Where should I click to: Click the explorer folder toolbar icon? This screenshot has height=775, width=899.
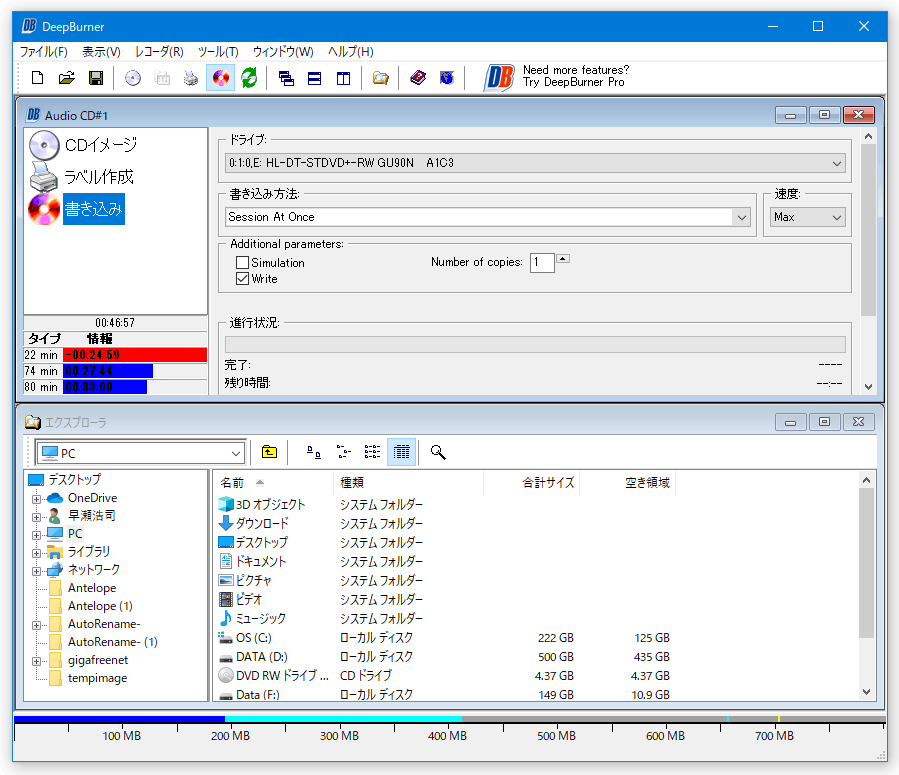click(x=380, y=78)
